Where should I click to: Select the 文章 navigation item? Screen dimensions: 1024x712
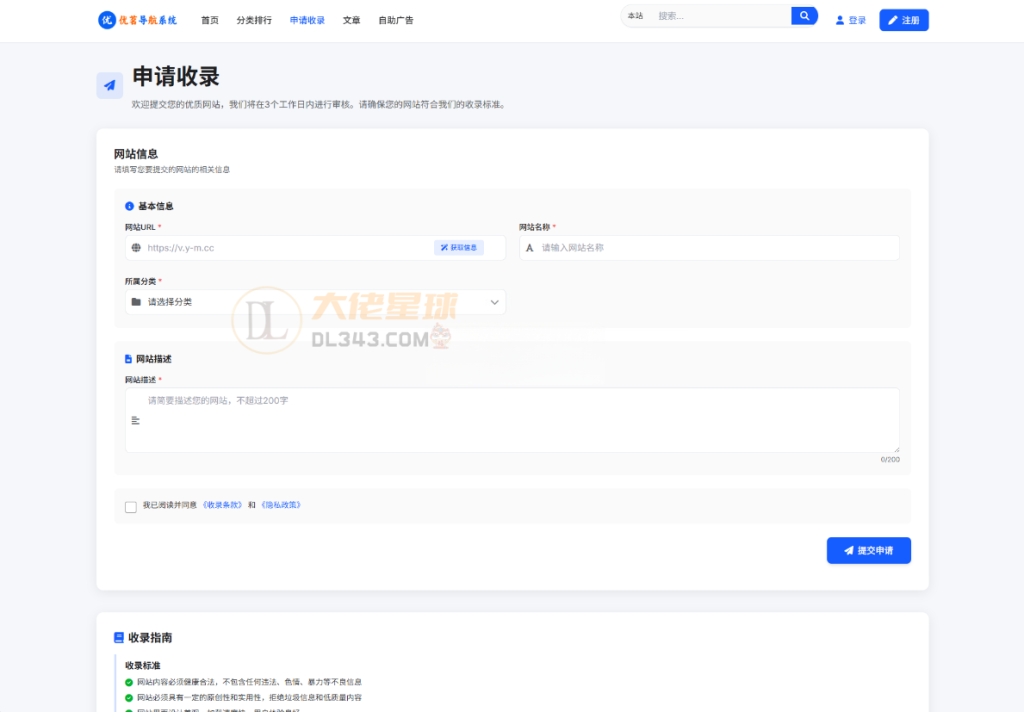pyautogui.click(x=351, y=19)
